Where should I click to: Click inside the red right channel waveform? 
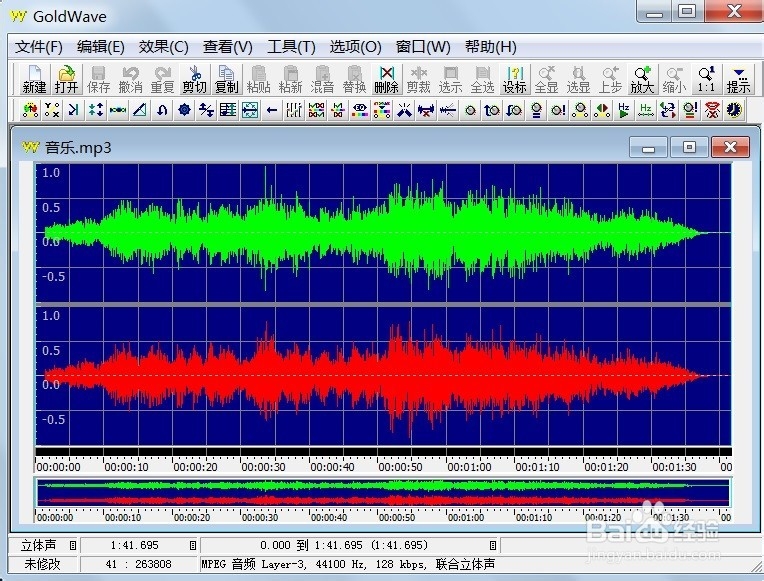(383, 376)
